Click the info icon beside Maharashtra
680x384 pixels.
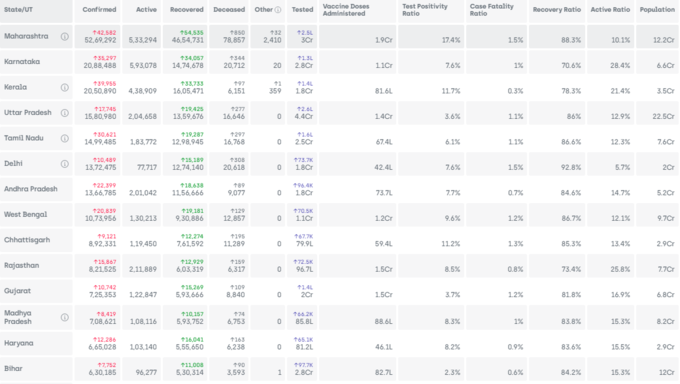[65, 36]
